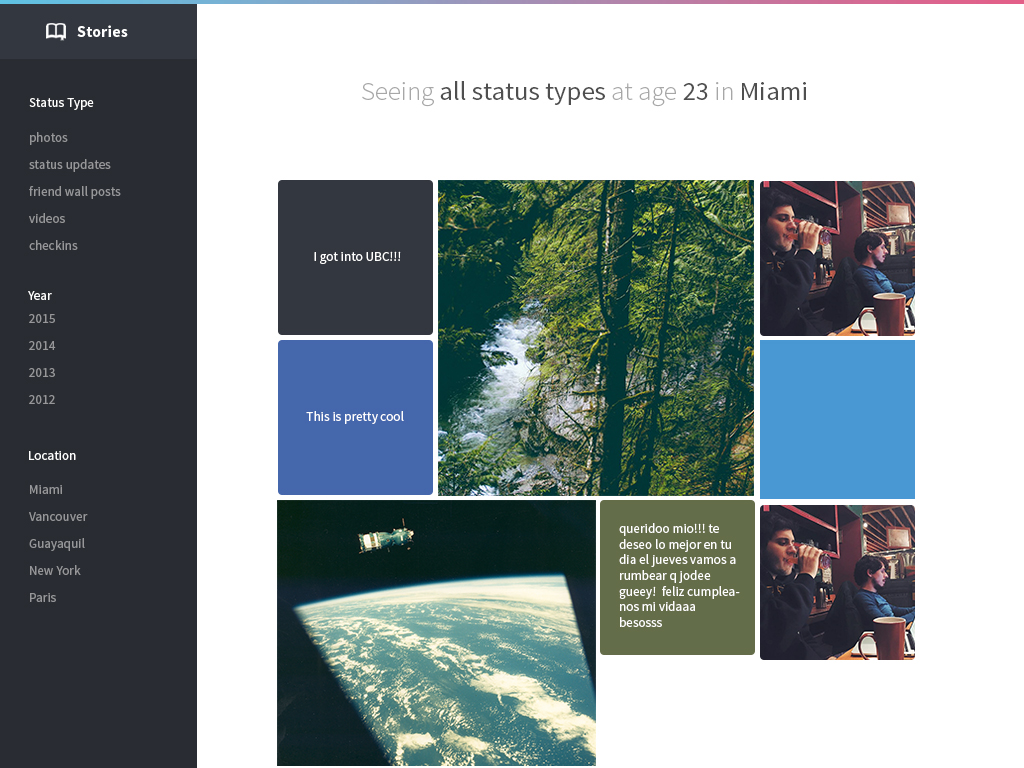Select Paris location
The width and height of the screenshot is (1024, 768).
[42, 598]
